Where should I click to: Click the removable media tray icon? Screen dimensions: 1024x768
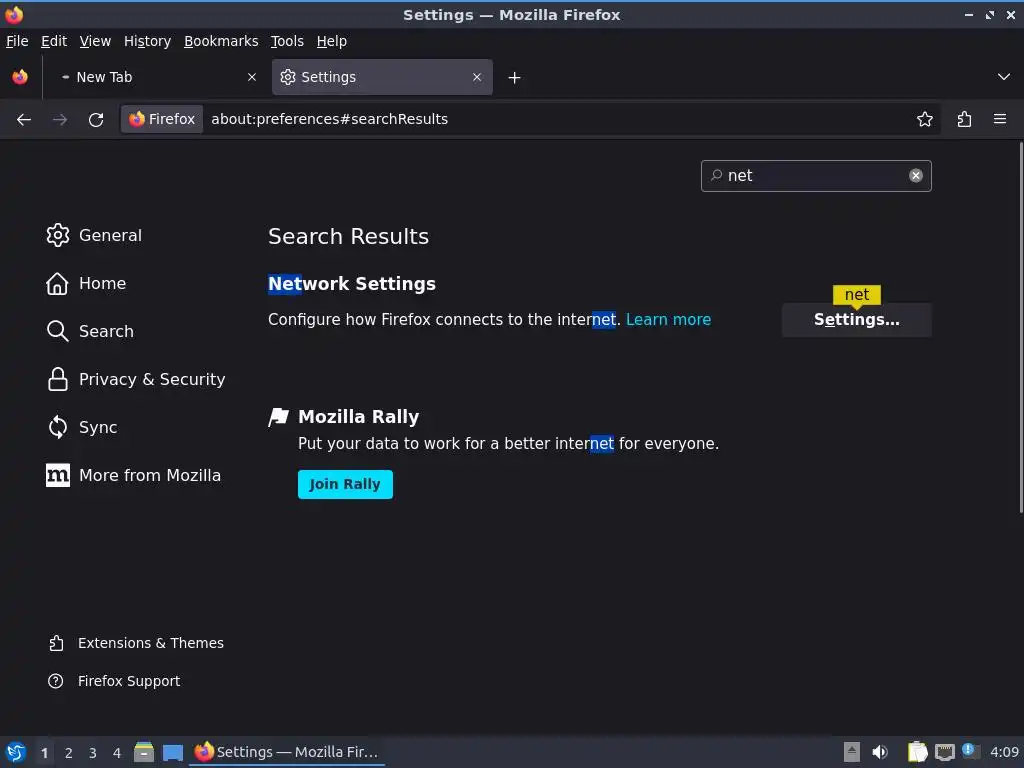(852, 752)
